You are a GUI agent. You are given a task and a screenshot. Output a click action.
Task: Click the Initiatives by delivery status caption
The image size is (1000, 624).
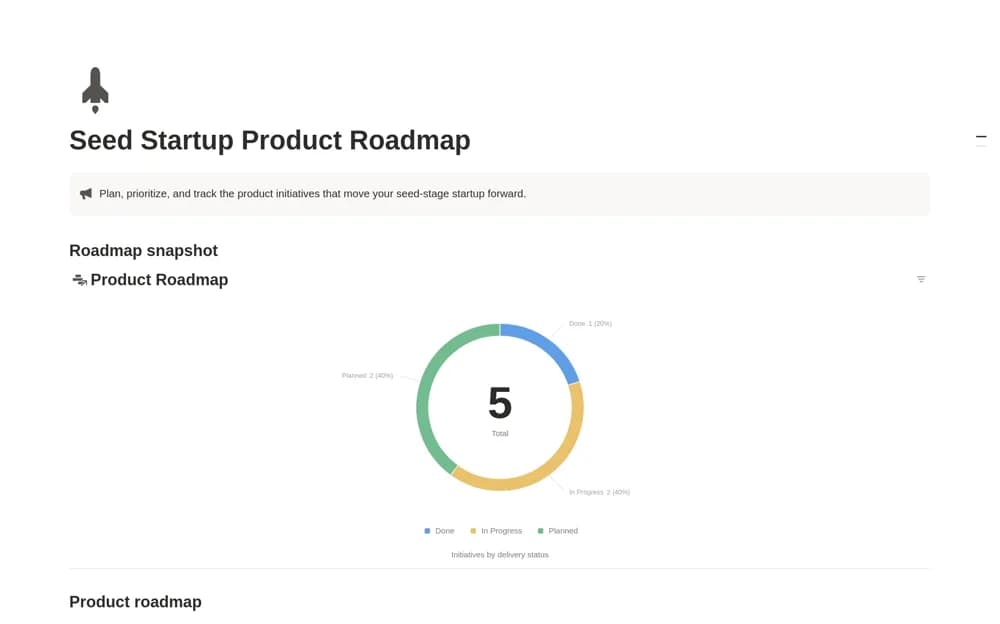coord(500,555)
